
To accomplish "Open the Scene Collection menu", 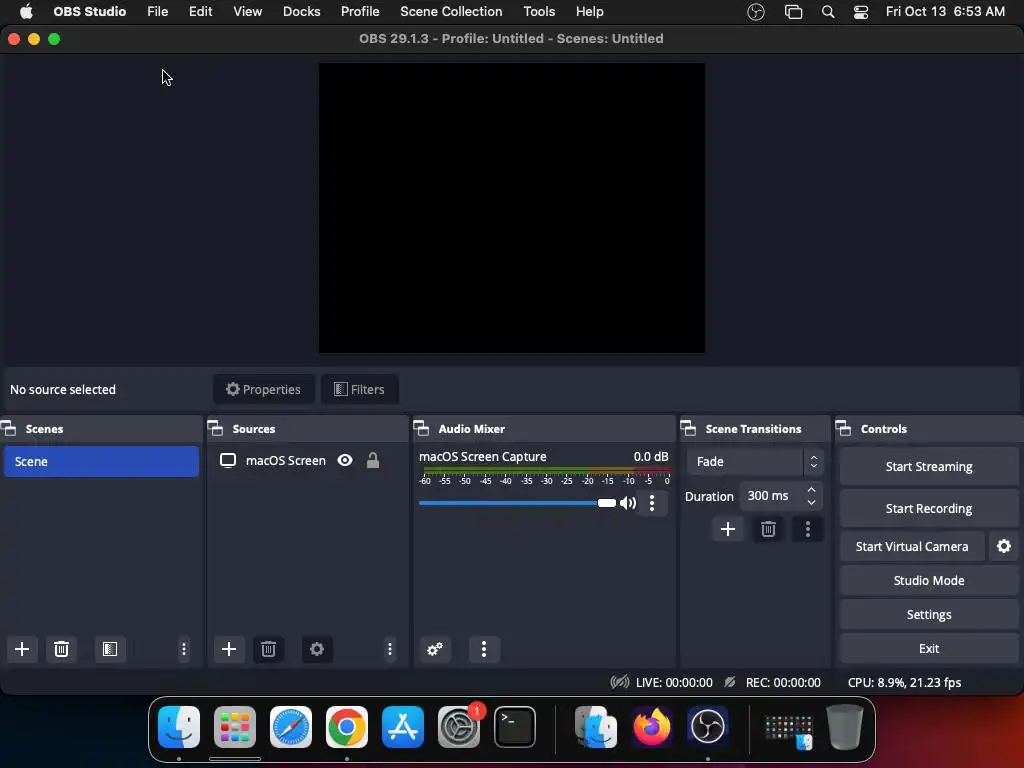I will tap(451, 12).
